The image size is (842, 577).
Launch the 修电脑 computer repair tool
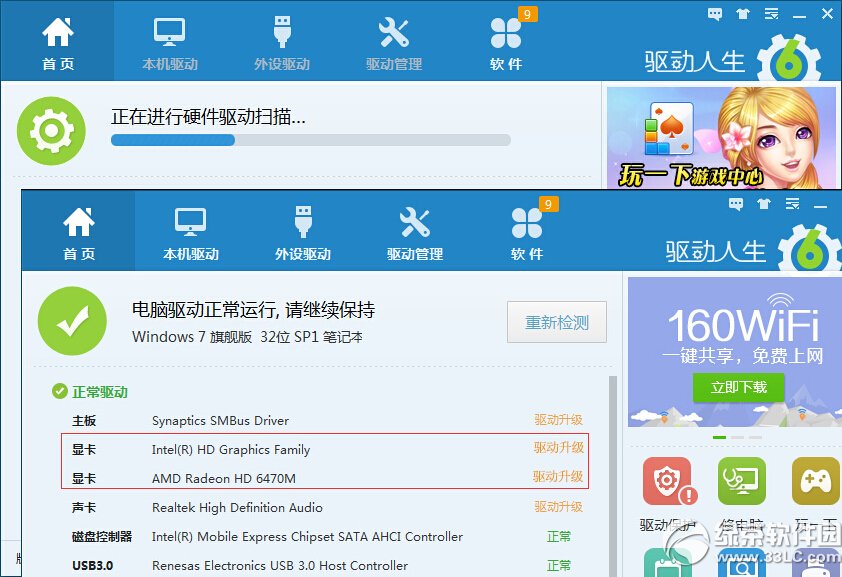(740, 480)
